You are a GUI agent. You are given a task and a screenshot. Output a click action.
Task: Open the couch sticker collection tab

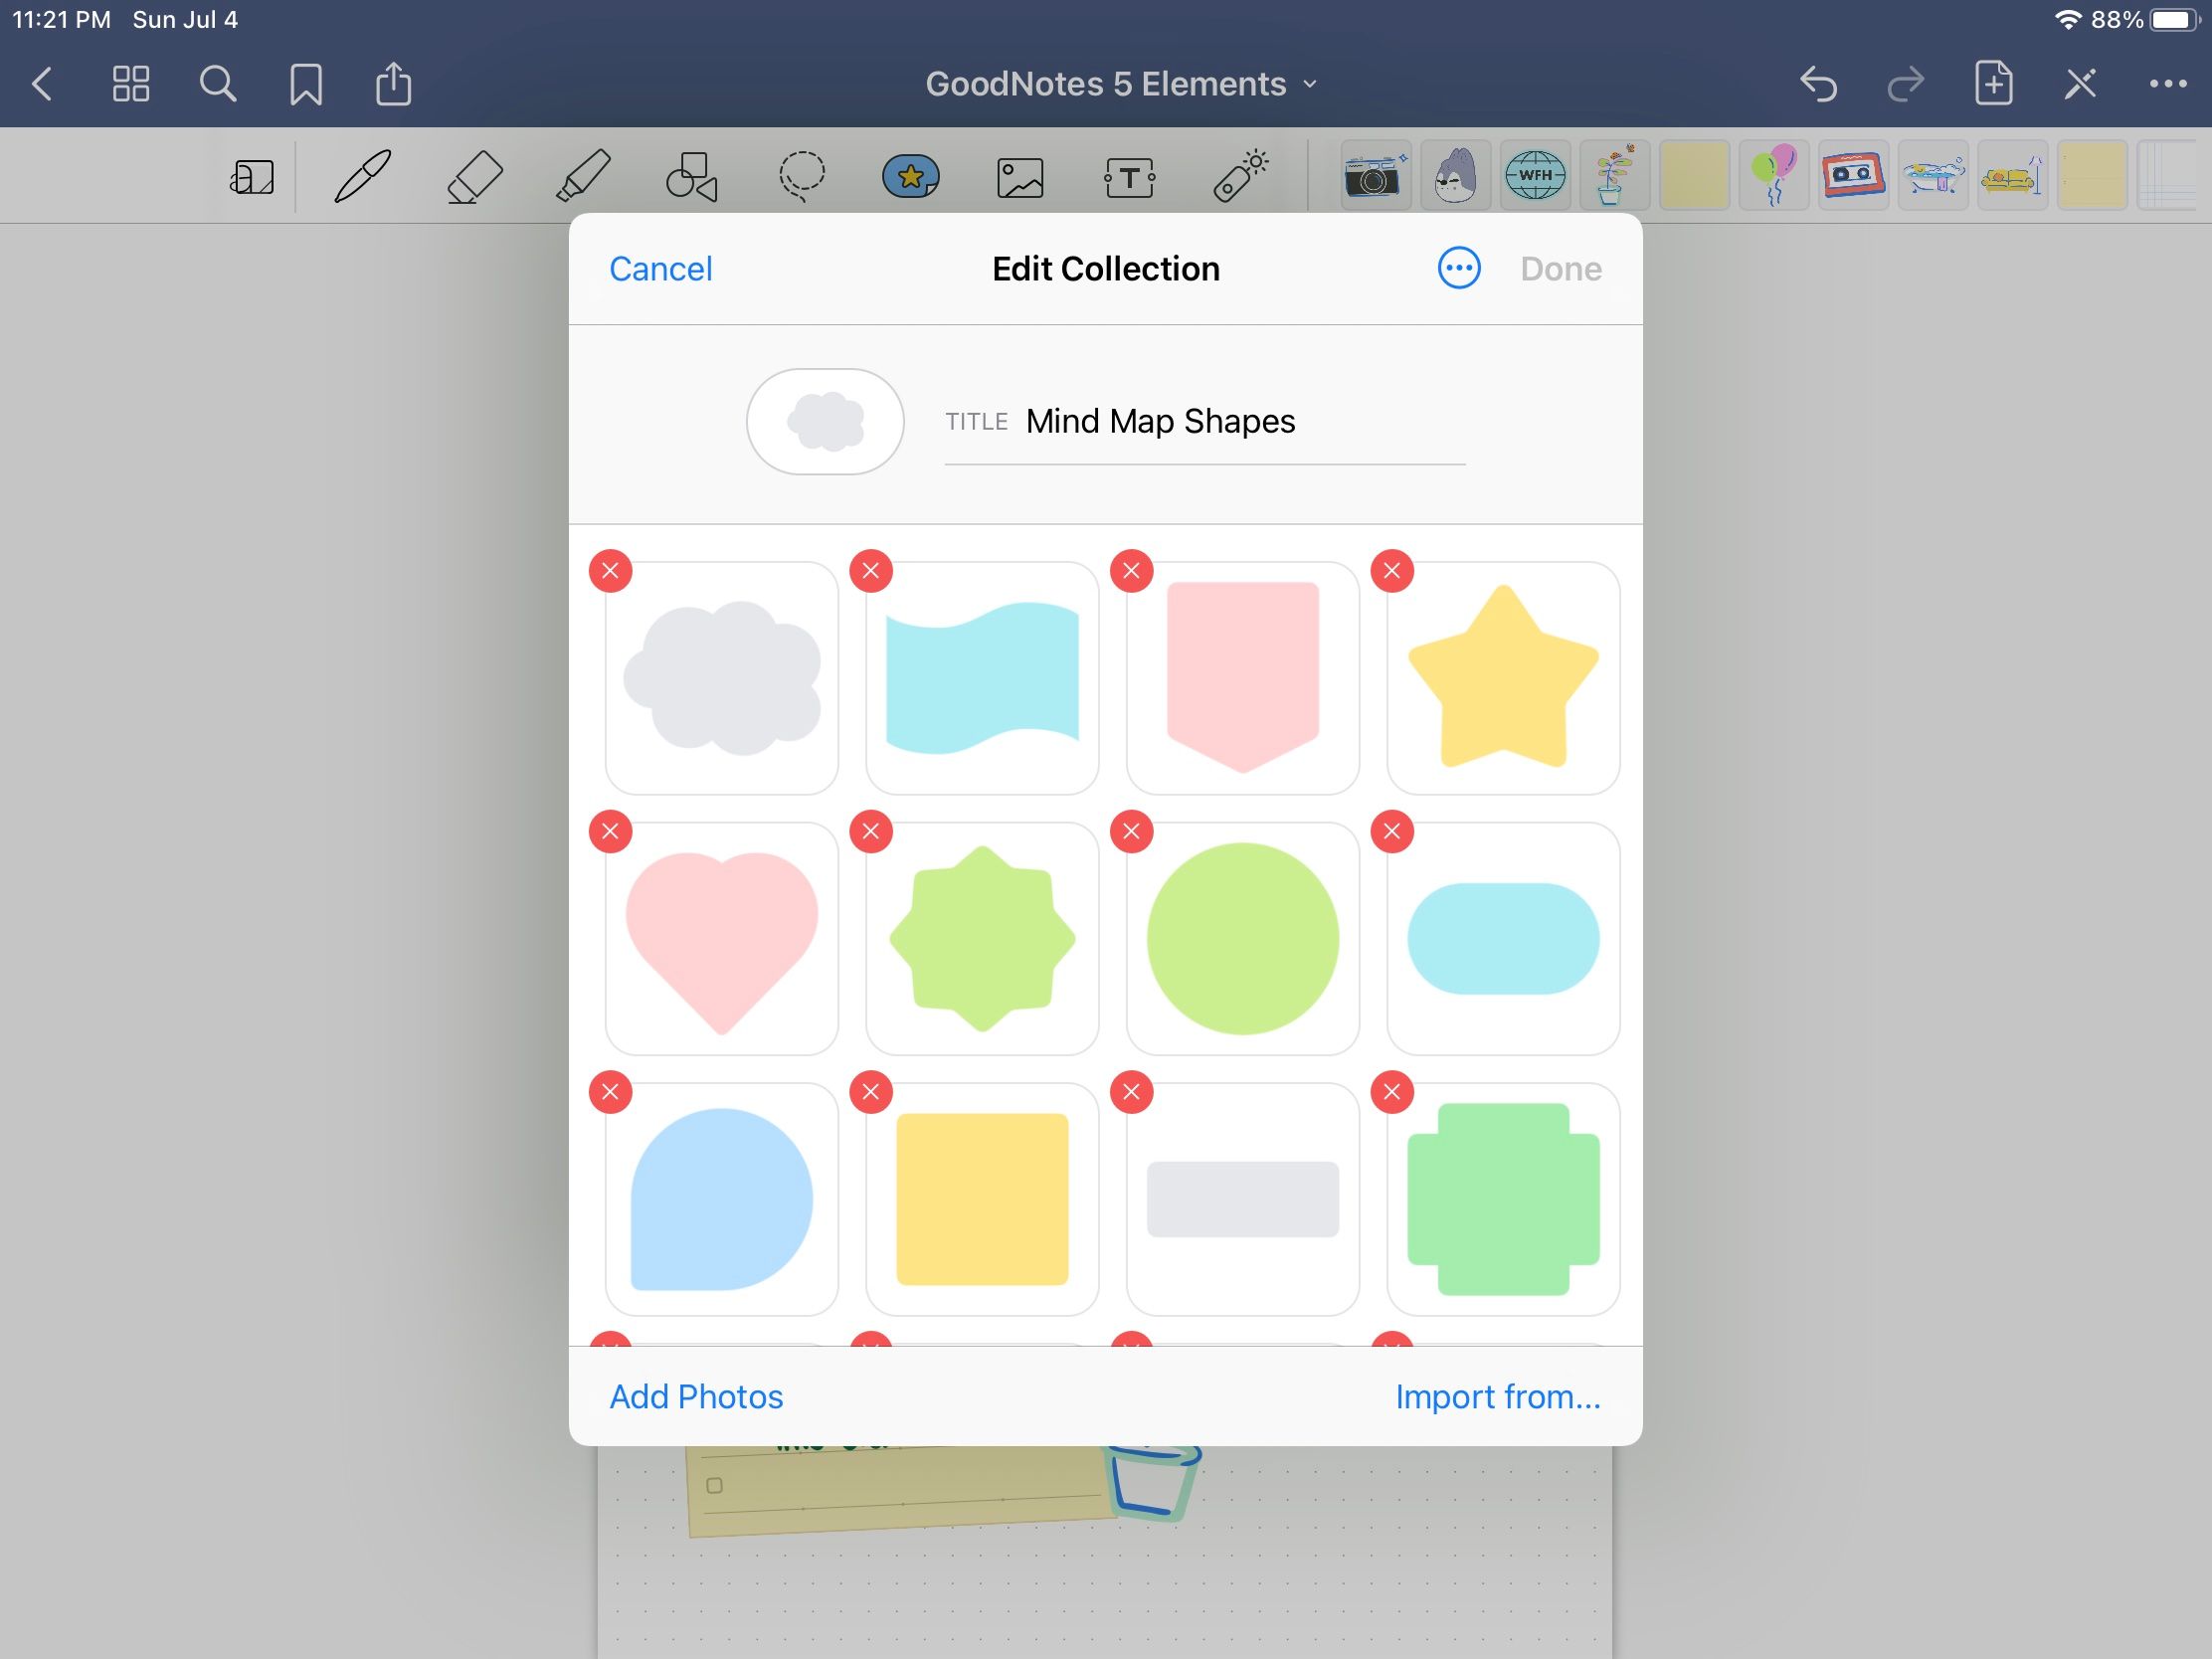click(x=2013, y=175)
